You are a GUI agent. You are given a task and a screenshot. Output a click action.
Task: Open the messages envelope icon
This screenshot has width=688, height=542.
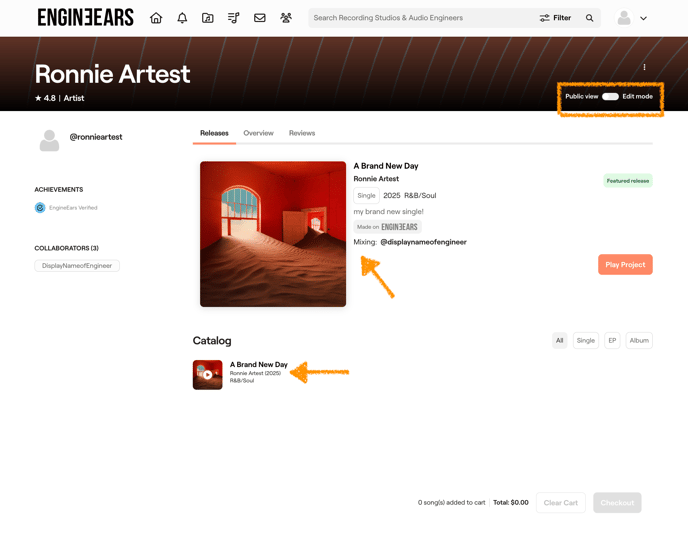(259, 18)
